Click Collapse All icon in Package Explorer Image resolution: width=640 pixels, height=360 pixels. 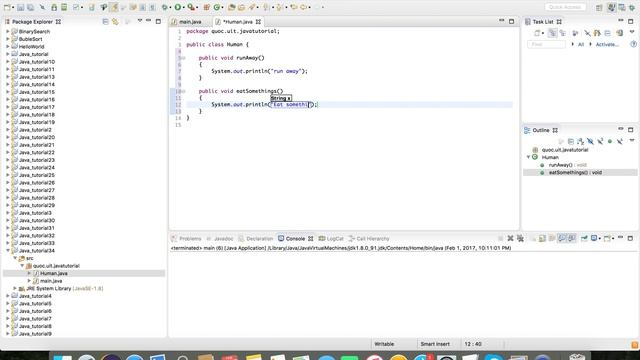click(105, 22)
